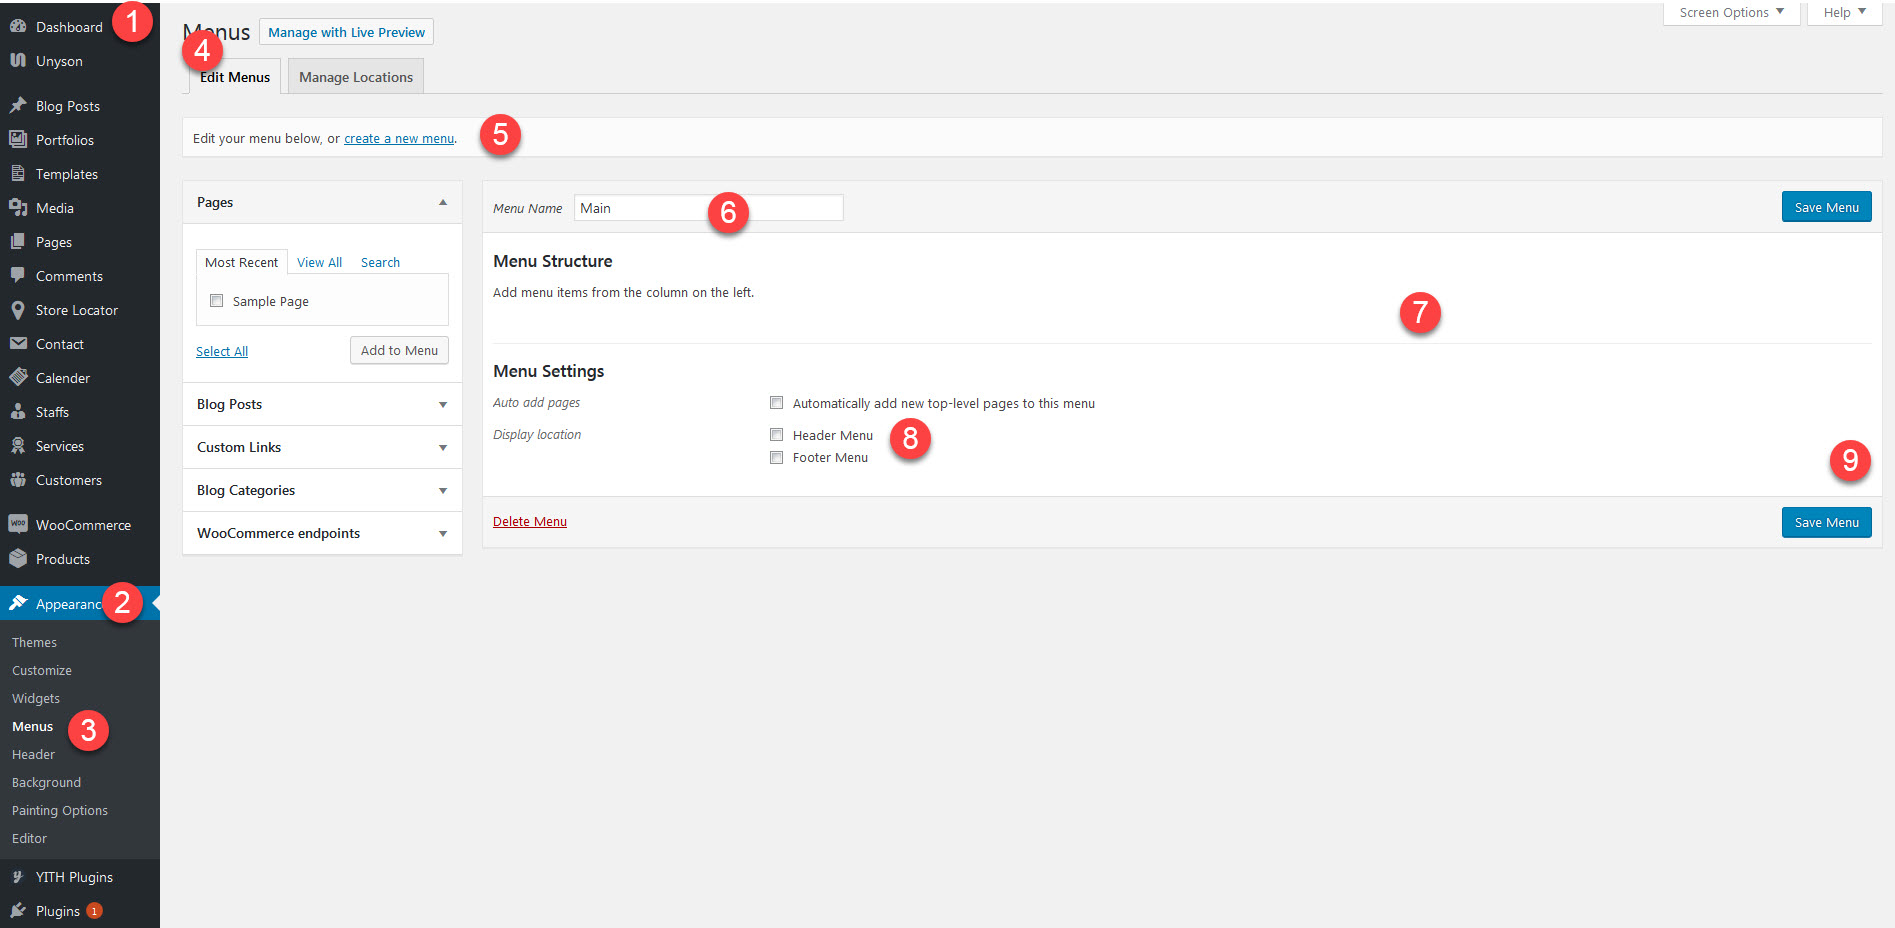Open Comments from the sidebar icon
The width and height of the screenshot is (1895, 928).
tap(18, 275)
